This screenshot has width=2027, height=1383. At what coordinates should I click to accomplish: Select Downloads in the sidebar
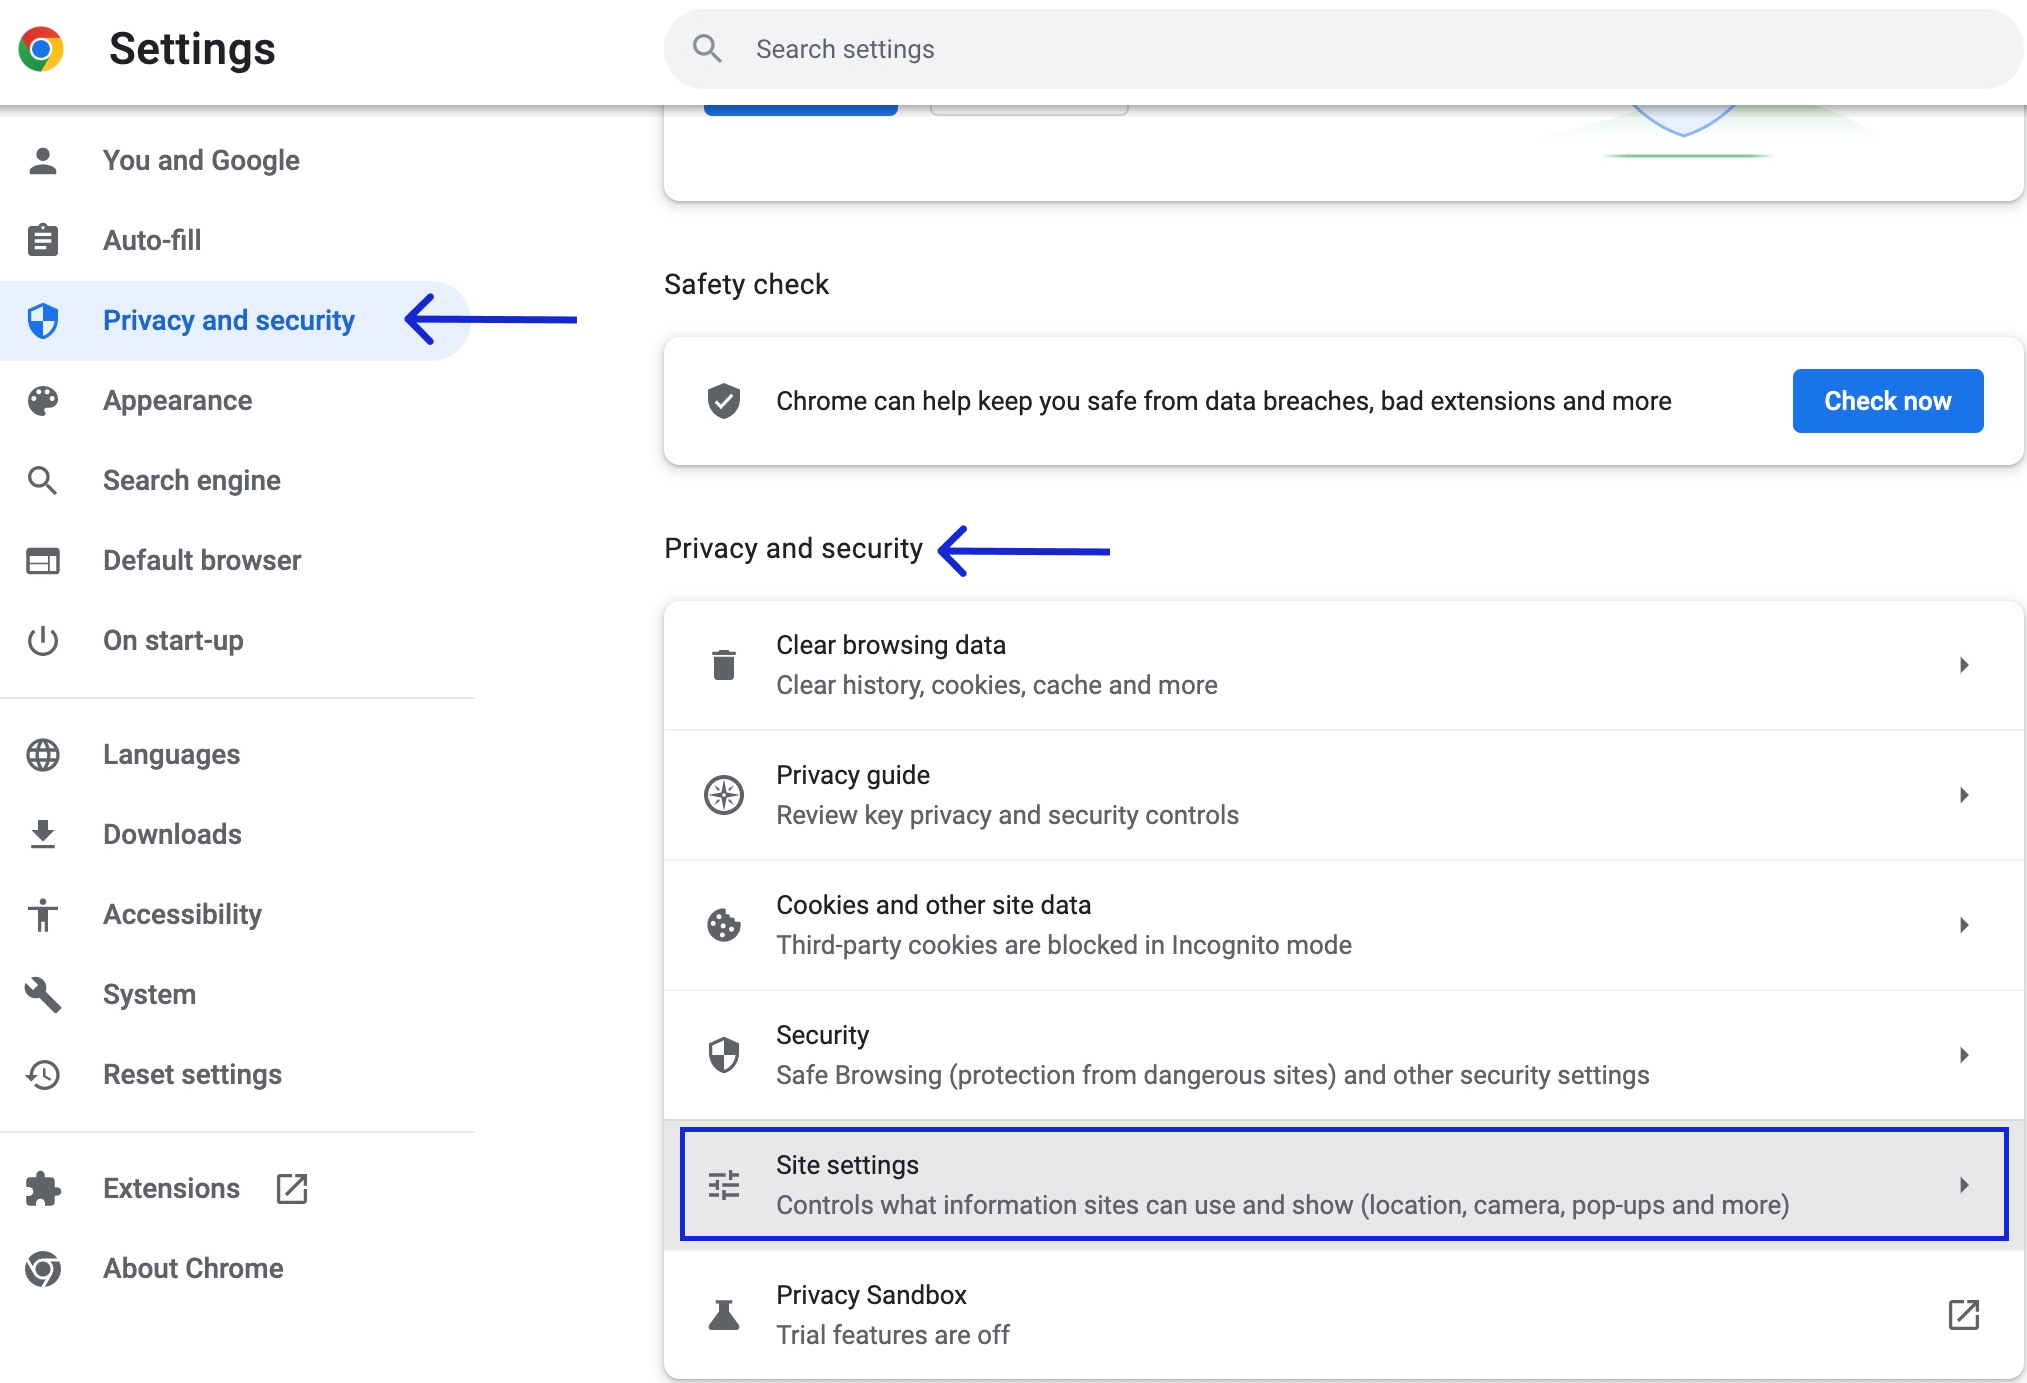click(x=172, y=834)
